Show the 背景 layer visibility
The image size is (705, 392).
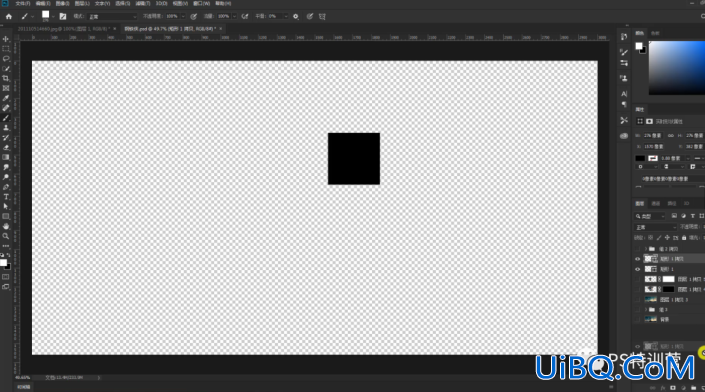point(638,319)
